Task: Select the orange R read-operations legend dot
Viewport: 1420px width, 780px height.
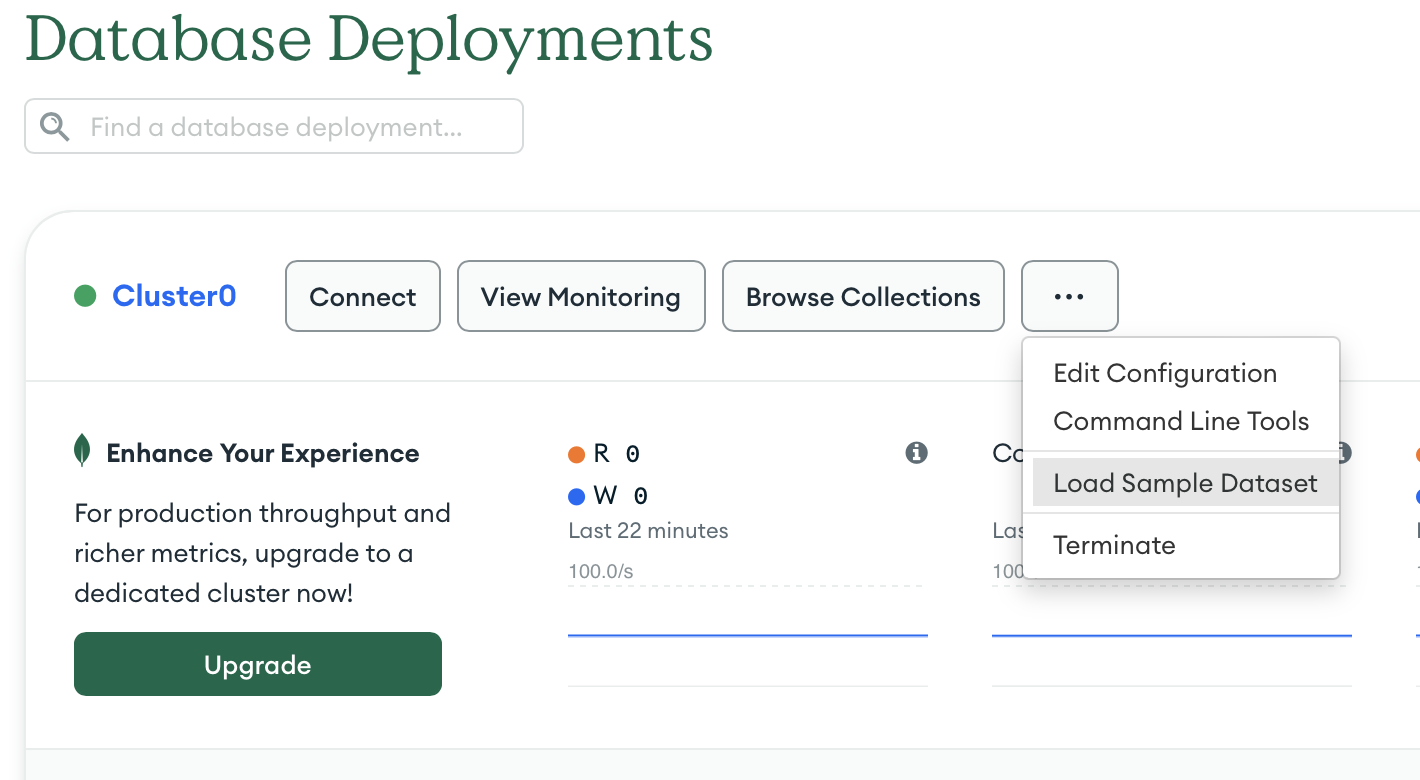Action: pos(576,453)
